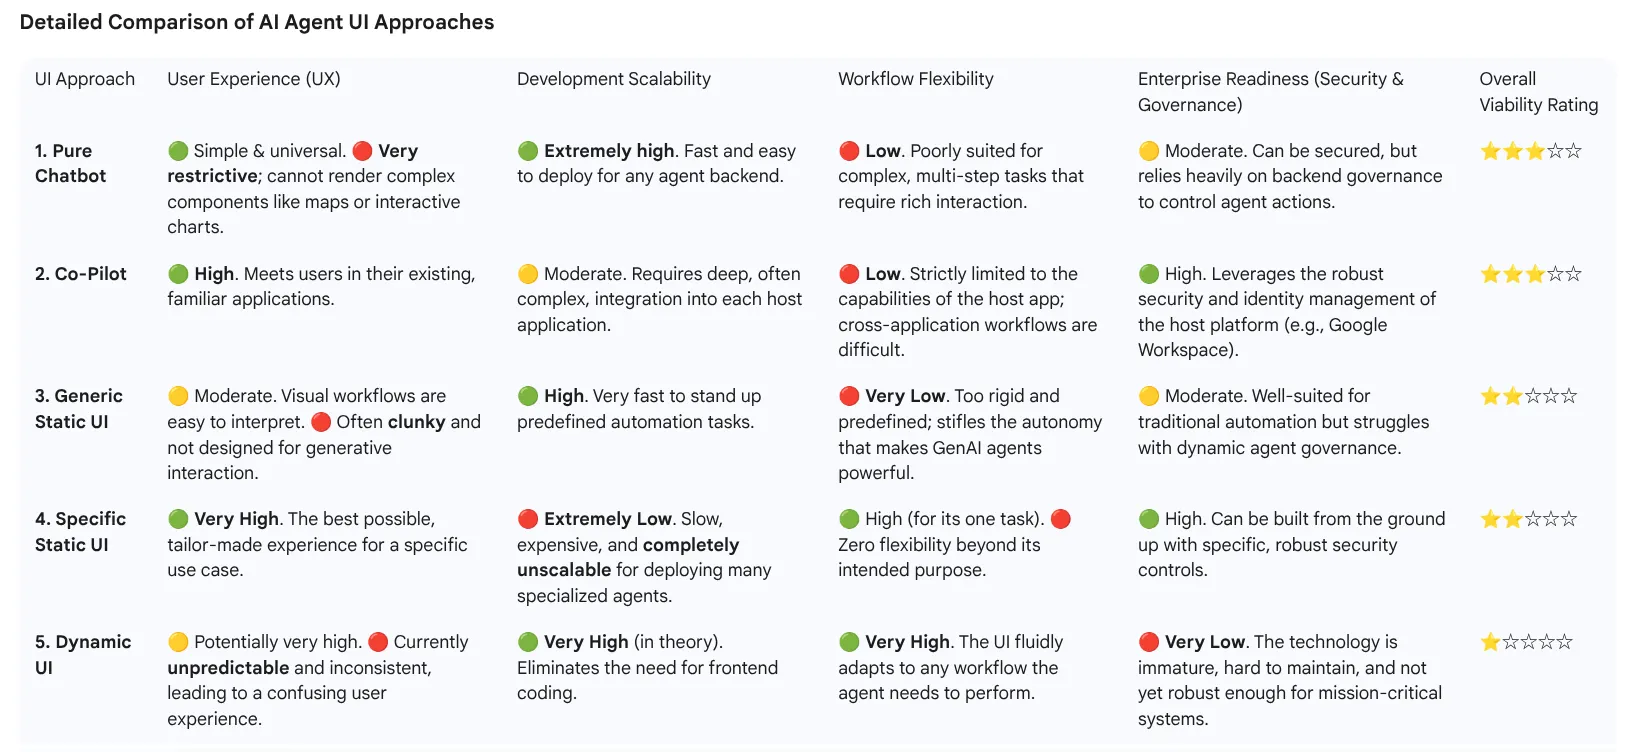
Task: Click the 'Workflow Flexibility' column header
Action: pos(915,79)
